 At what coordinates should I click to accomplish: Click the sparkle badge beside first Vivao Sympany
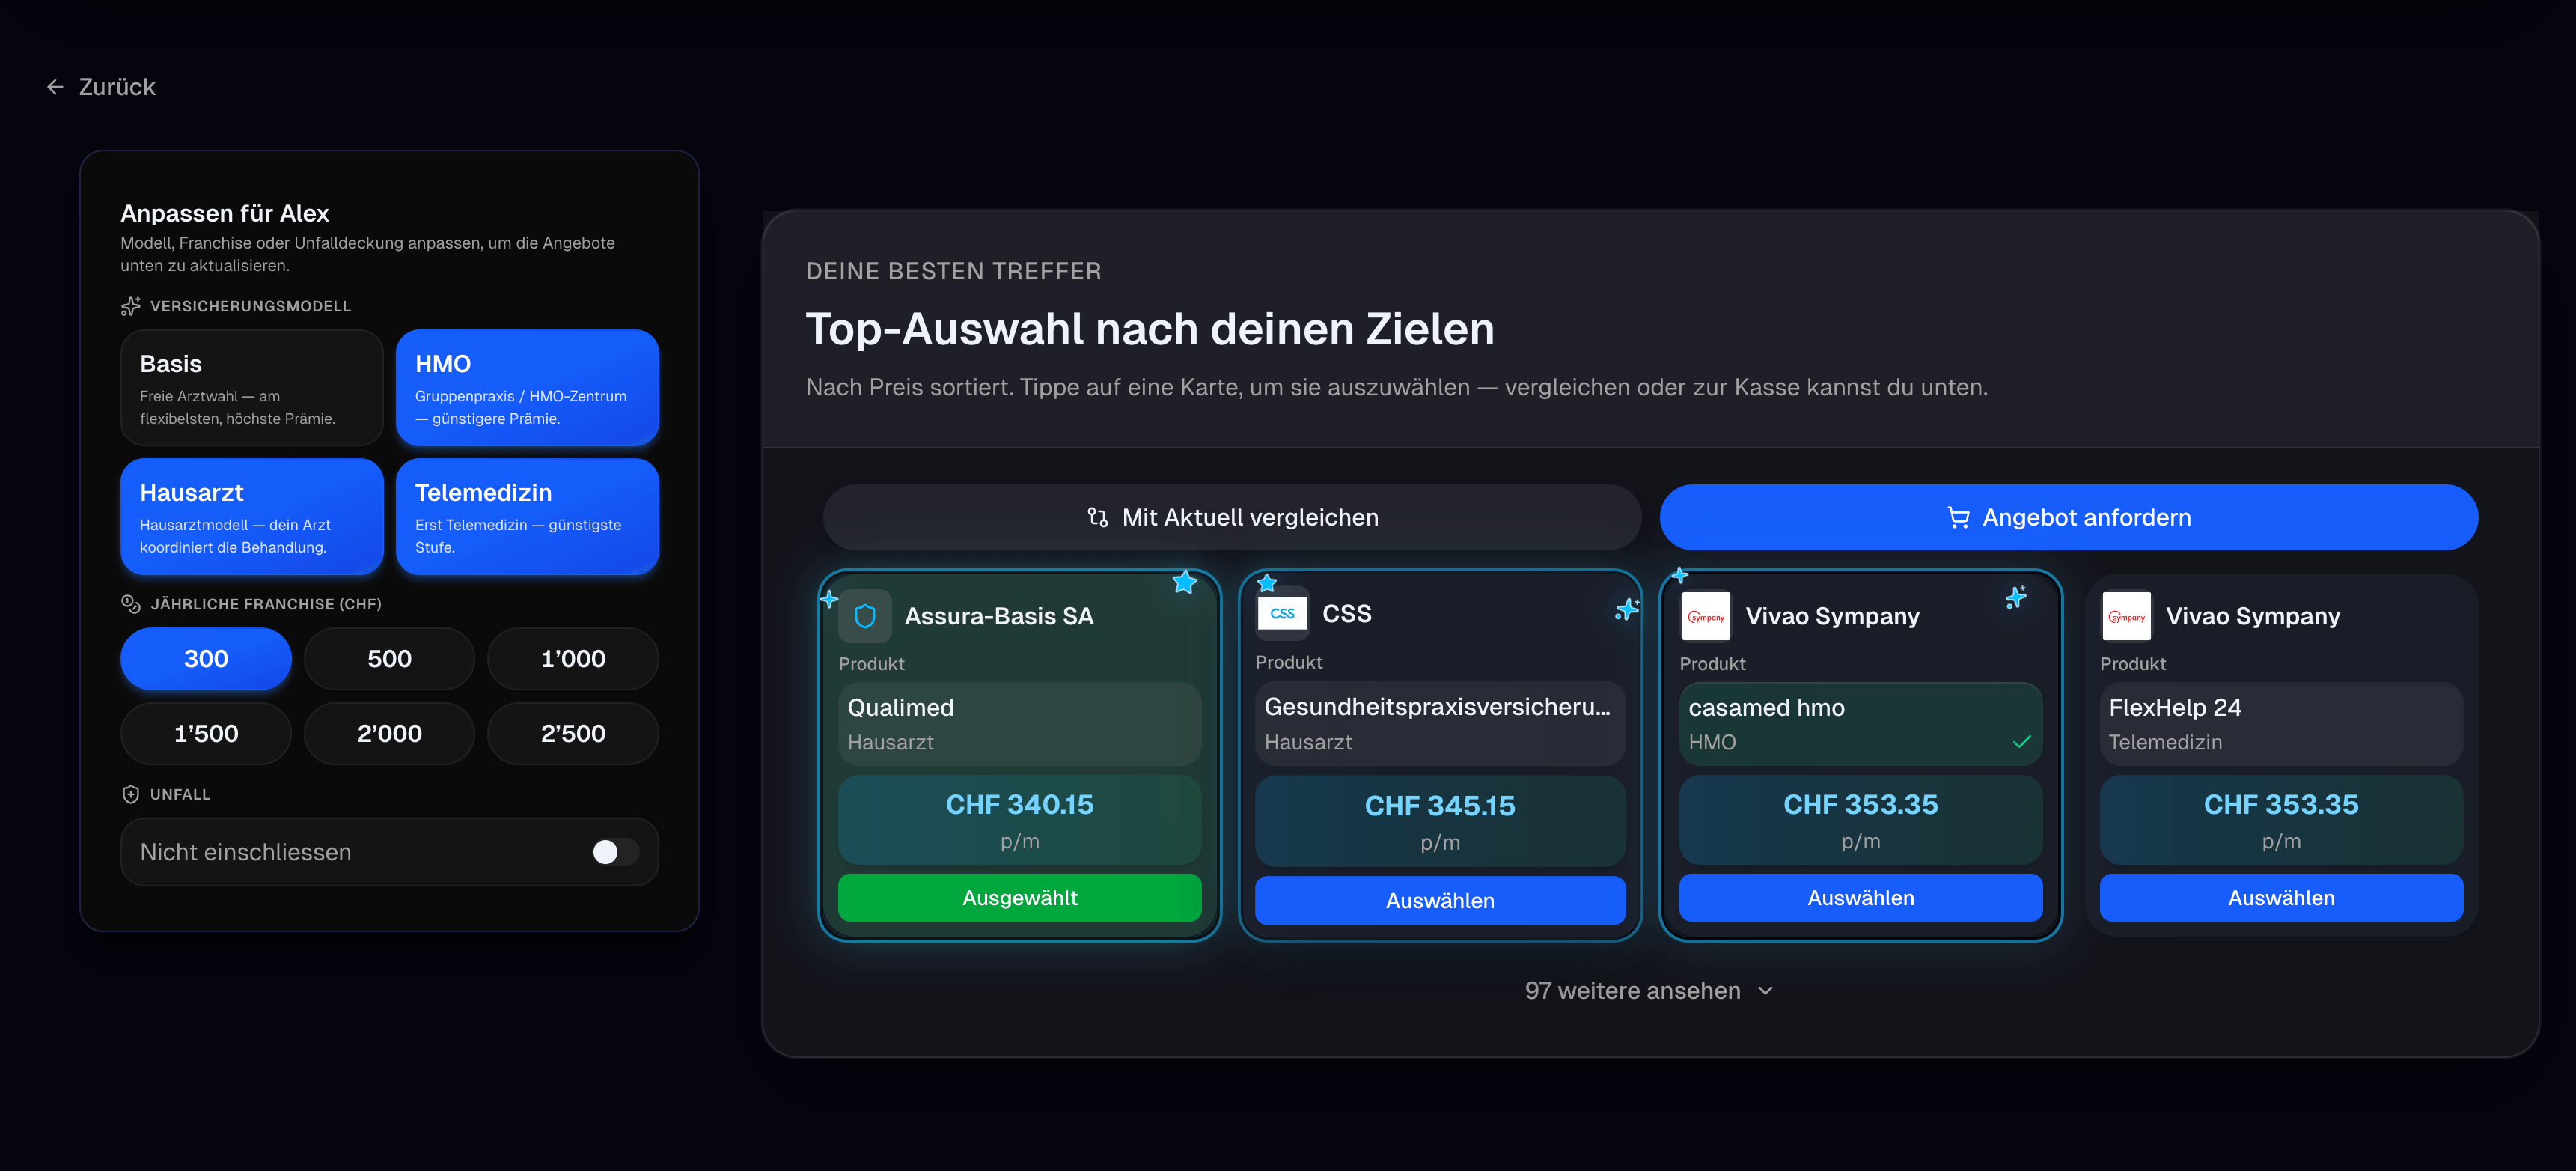coord(2016,597)
